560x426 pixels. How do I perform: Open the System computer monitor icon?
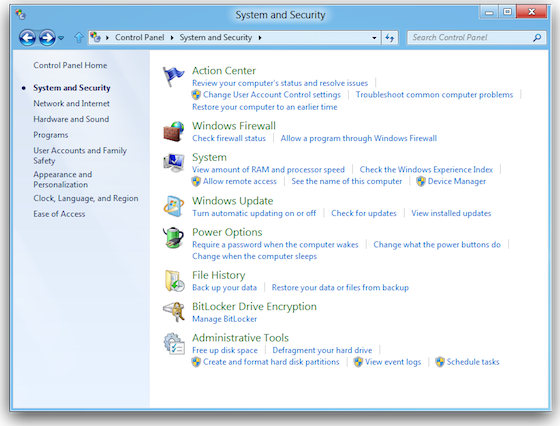[174, 163]
